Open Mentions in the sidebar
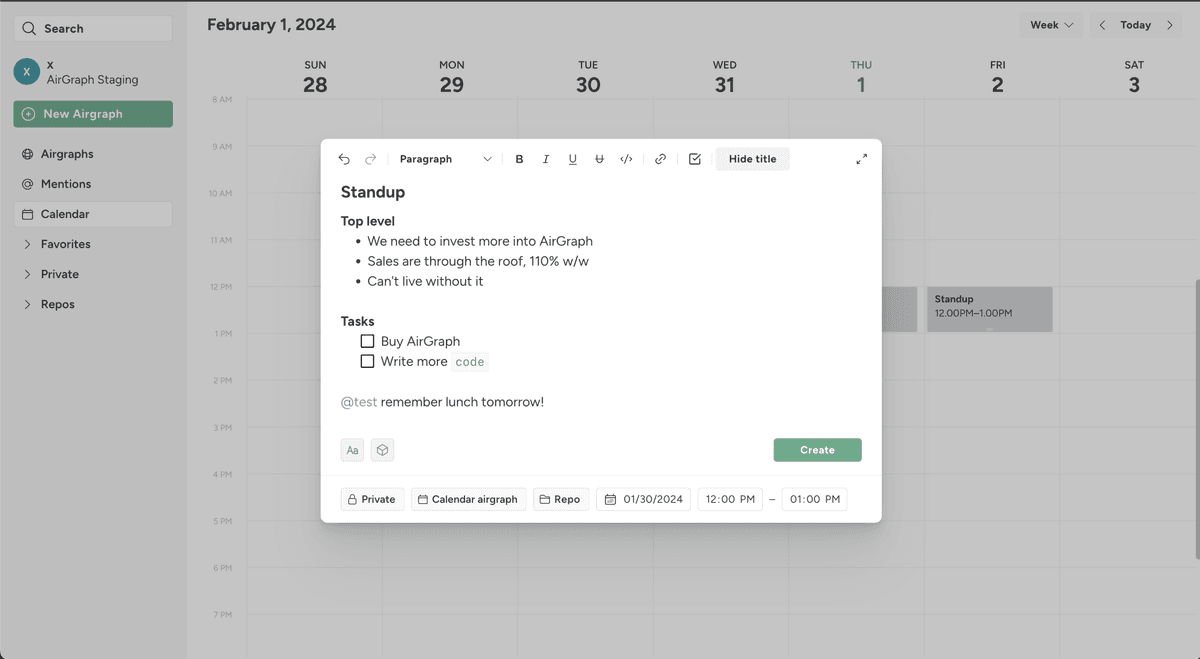The image size is (1200, 659). [66, 184]
